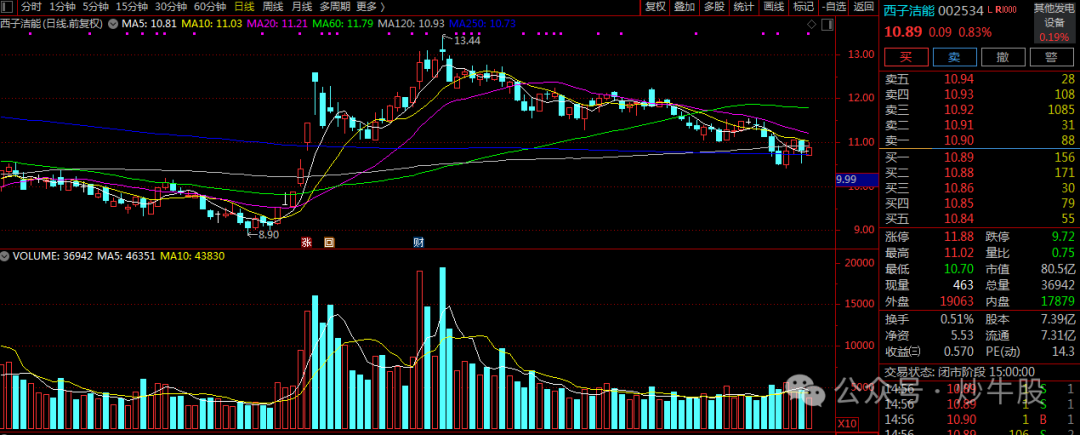Select the 15分钟 chart period
The height and width of the screenshot is (435, 1080).
[132, 7]
